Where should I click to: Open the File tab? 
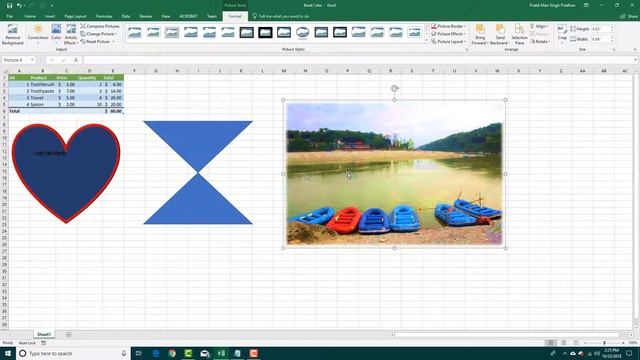pos(9,16)
